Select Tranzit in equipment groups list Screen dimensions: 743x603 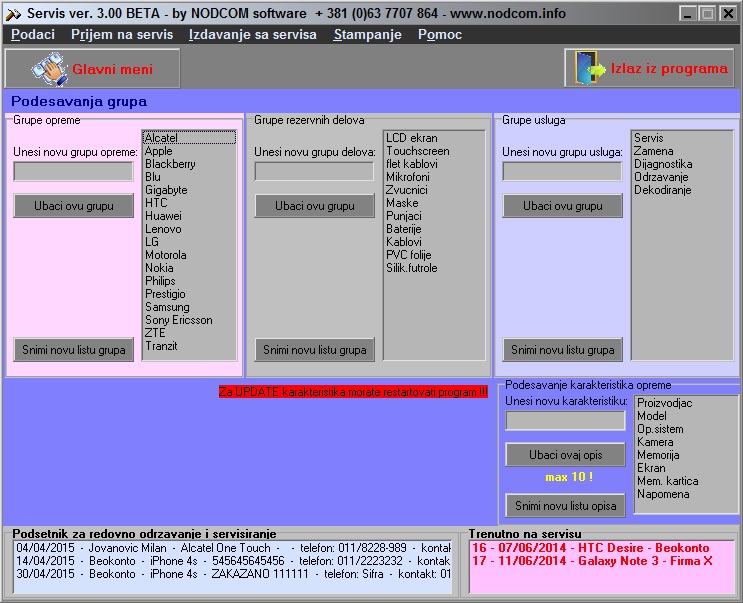pos(189,346)
